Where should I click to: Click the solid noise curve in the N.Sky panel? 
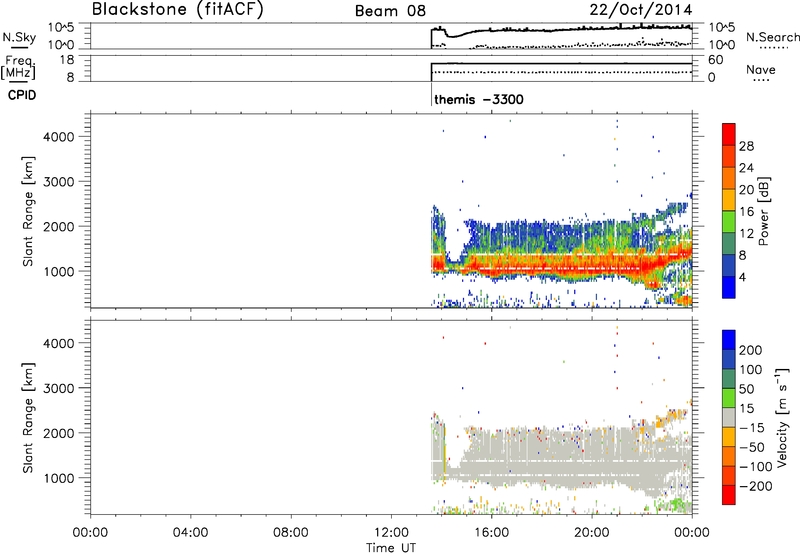[x=561, y=30]
